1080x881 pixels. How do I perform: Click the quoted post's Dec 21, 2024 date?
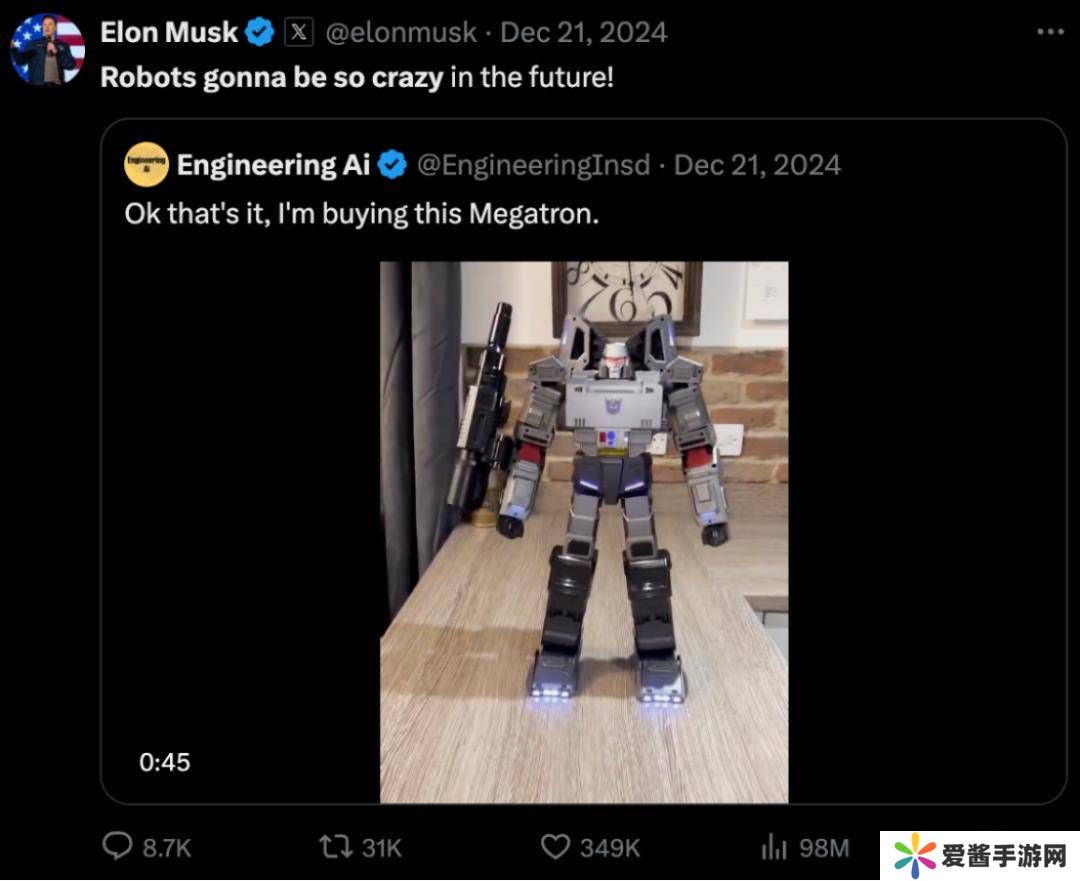click(x=757, y=165)
